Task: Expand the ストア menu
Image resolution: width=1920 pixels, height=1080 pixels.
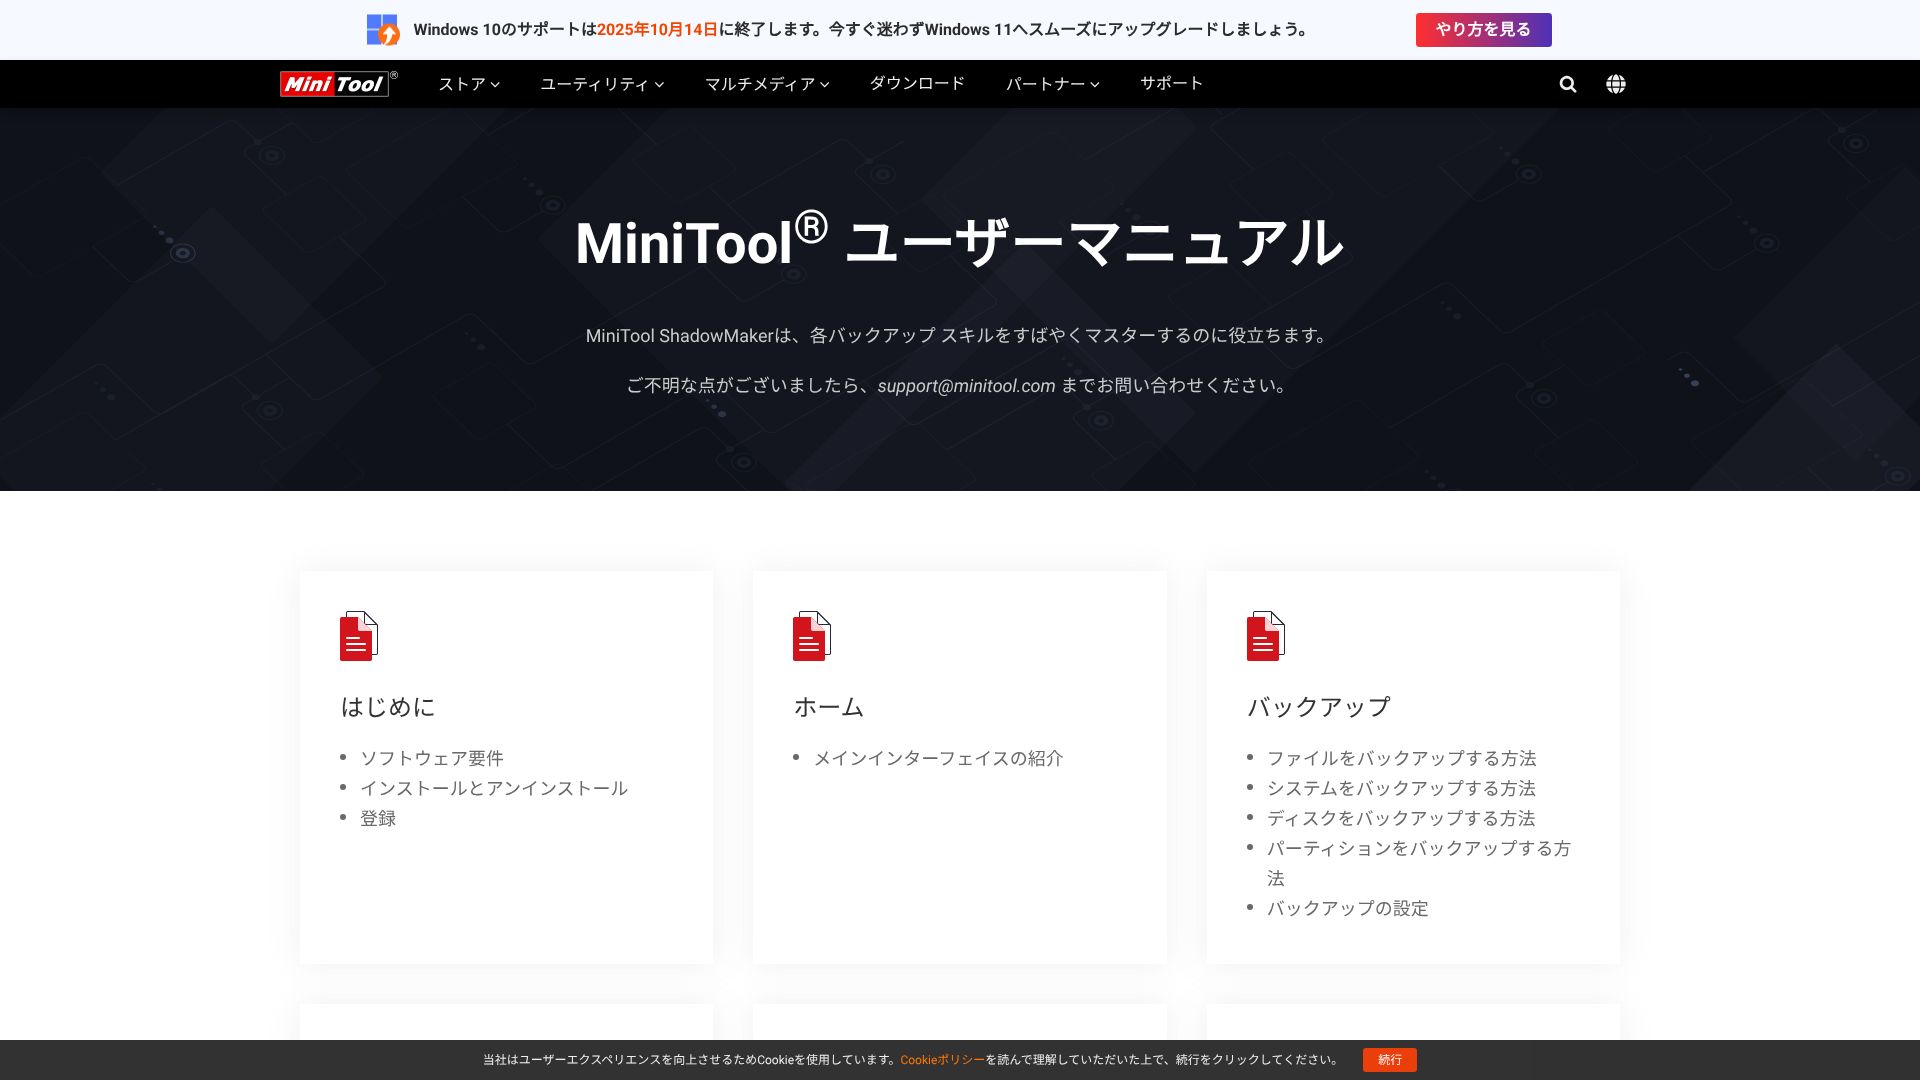Action: coord(469,84)
